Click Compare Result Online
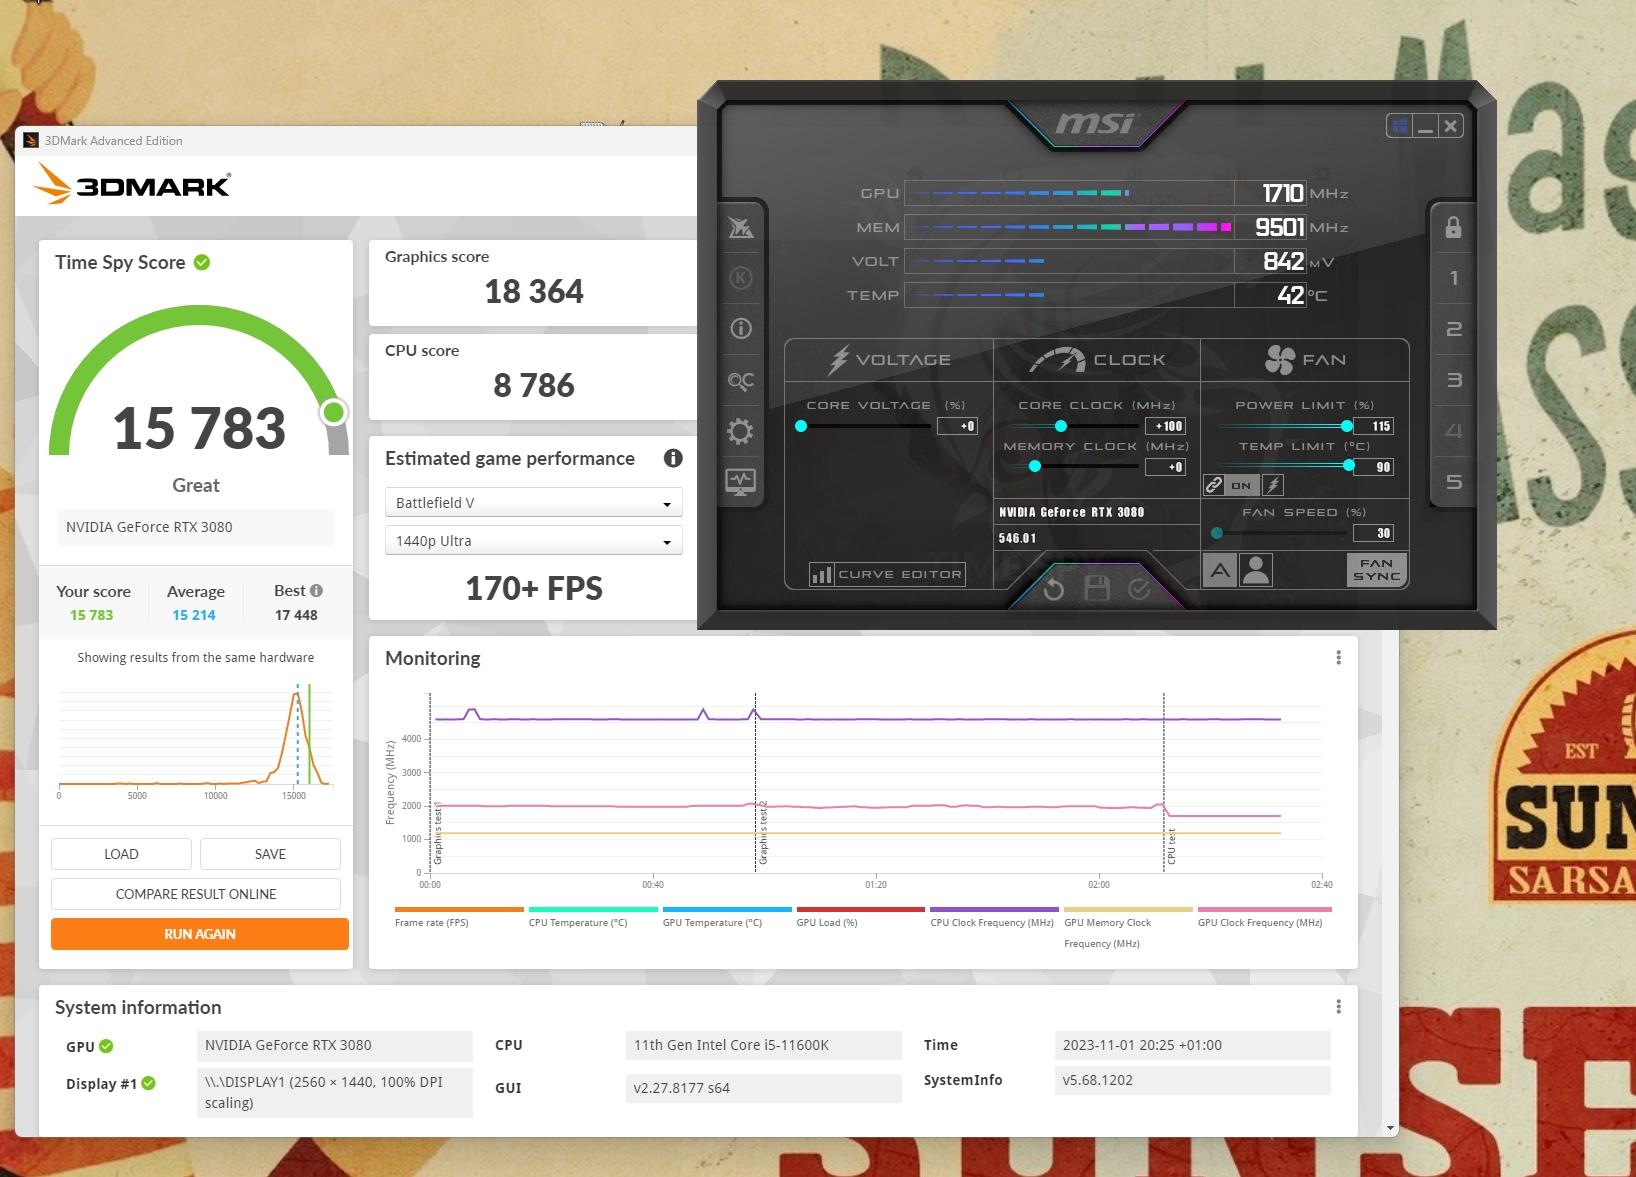The width and height of the screenshot is (1636, 1177). [x=196, y=894]
